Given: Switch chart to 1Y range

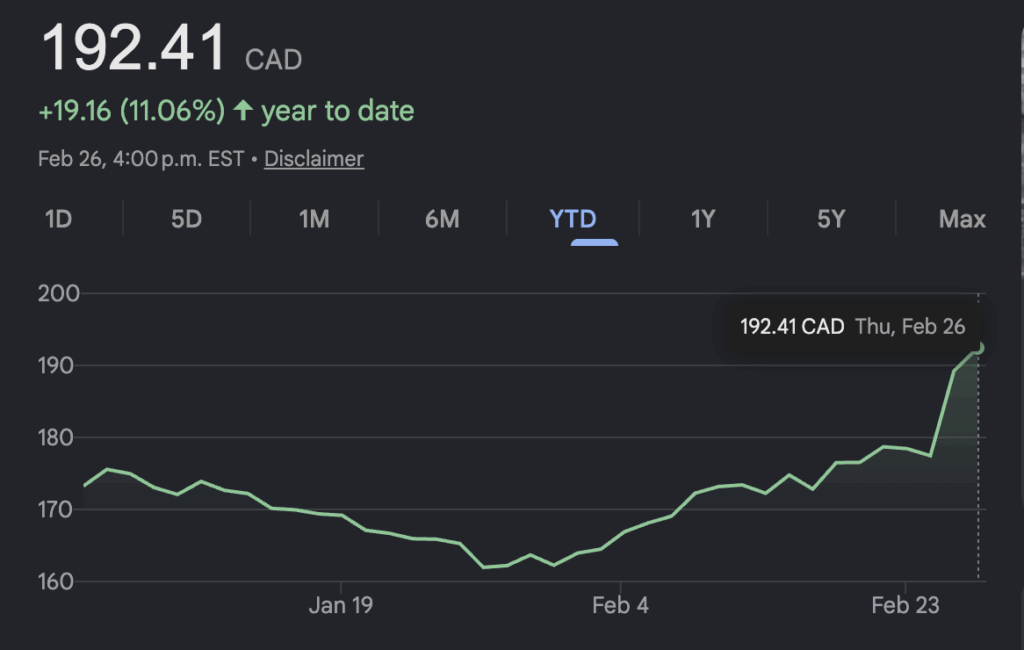Looking at the screenshot, I should pyautogui.click(x=703, y=219).
